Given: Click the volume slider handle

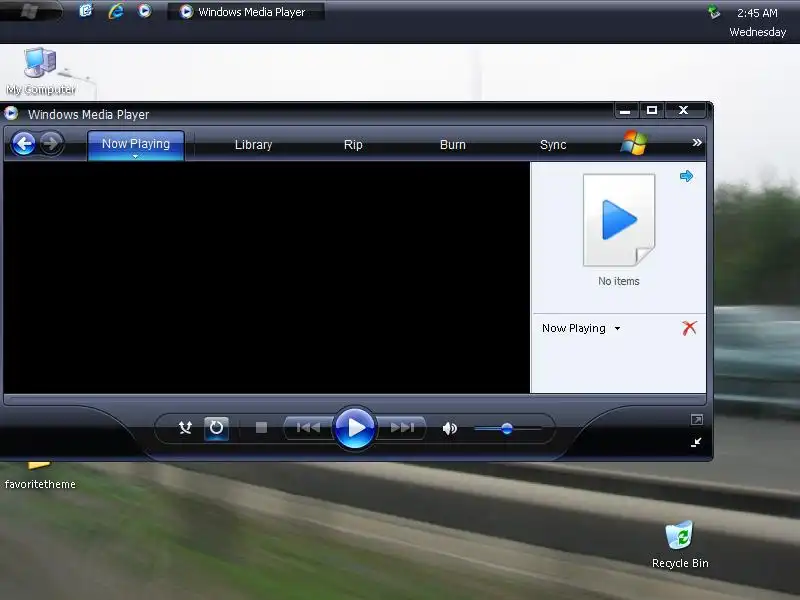Looking at the screenshot, I should [x=507, y=429].
